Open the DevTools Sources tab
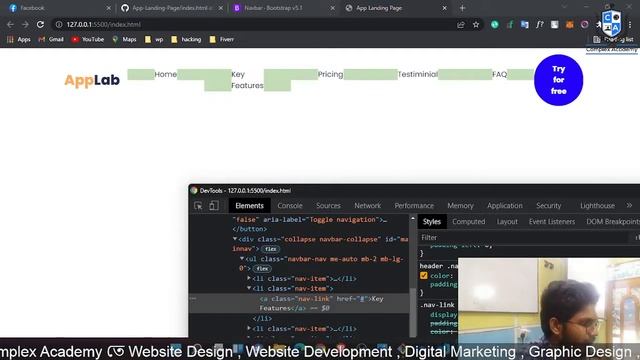Image resolution: width=640 pixels, height=360 pixels. point(328,206)
